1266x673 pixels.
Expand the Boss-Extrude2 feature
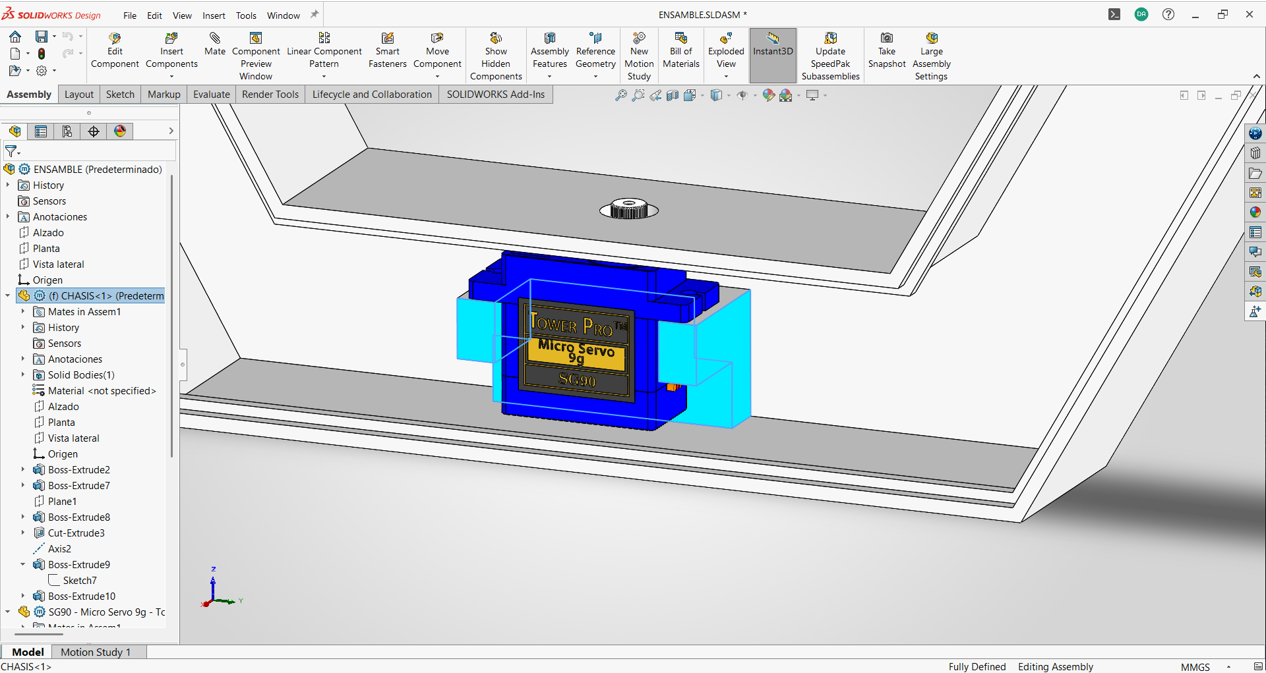pyautogui.click(x=23, y=469)
